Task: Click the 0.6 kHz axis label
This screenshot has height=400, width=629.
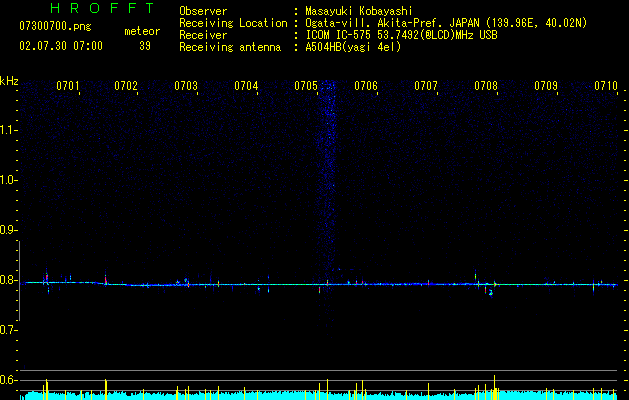Action: coord(9,380)
